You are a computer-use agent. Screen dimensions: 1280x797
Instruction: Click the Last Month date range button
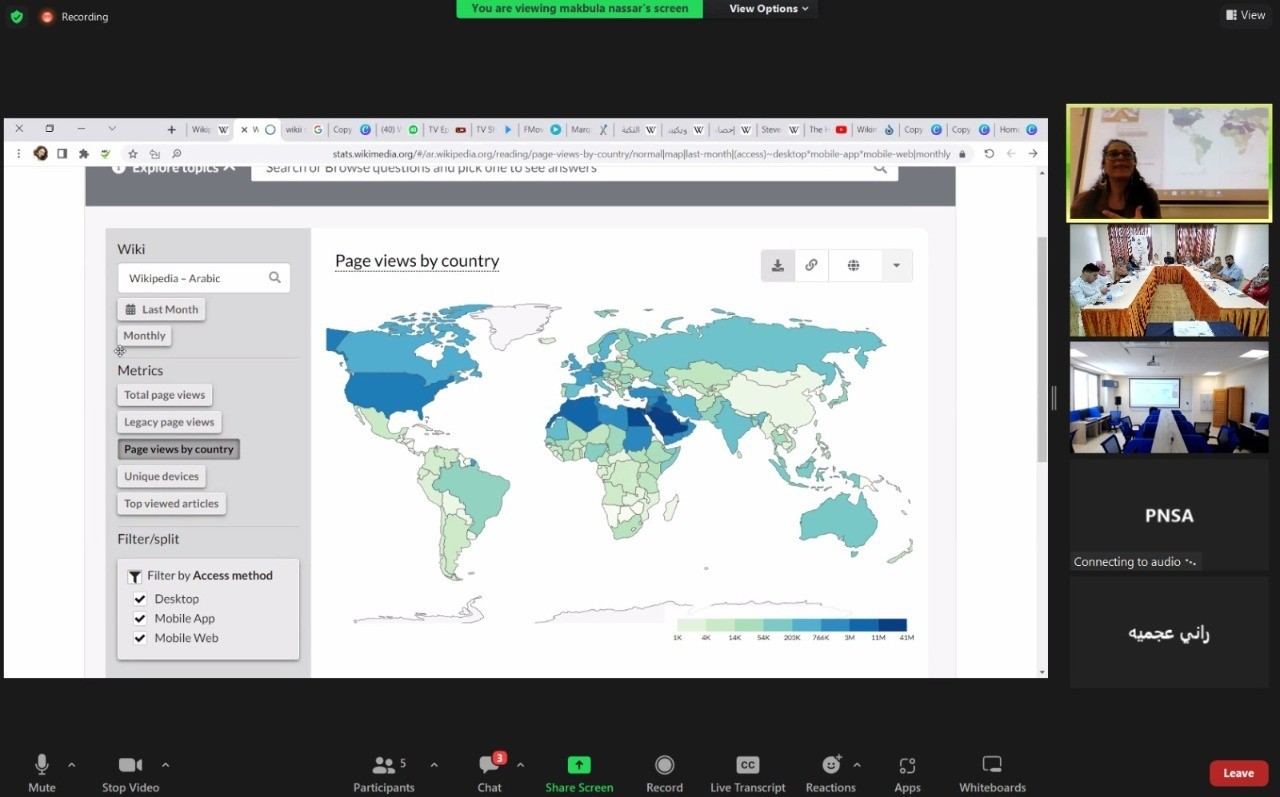pyautogui.click(x=162, y=310)
